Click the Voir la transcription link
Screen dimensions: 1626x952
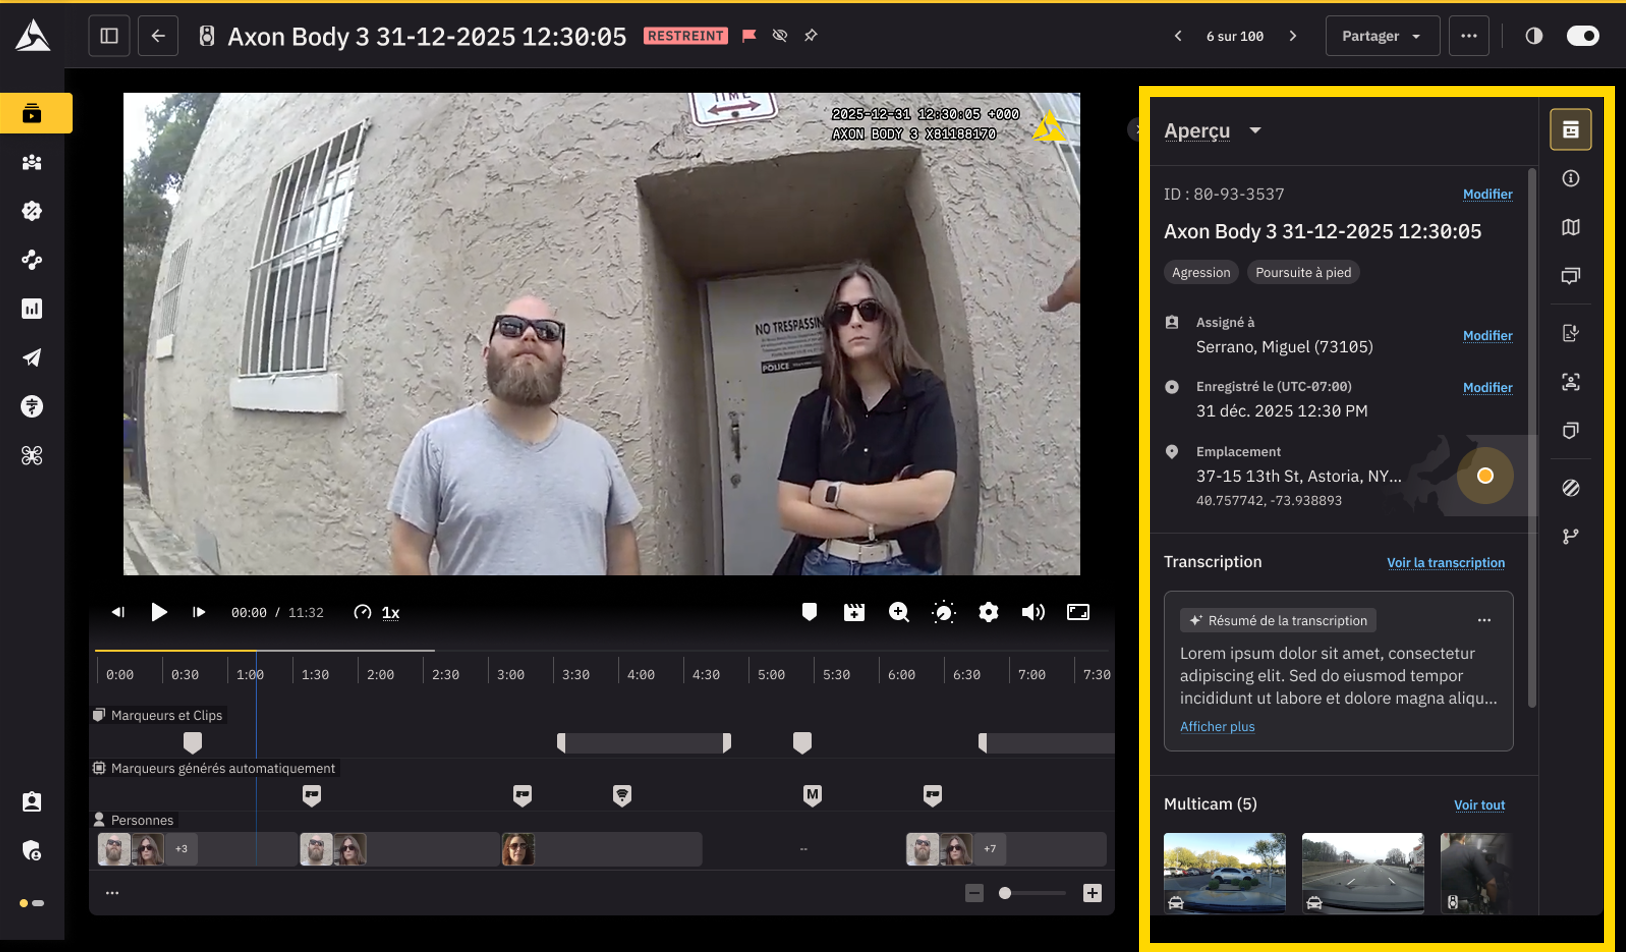pos(1445,563)
